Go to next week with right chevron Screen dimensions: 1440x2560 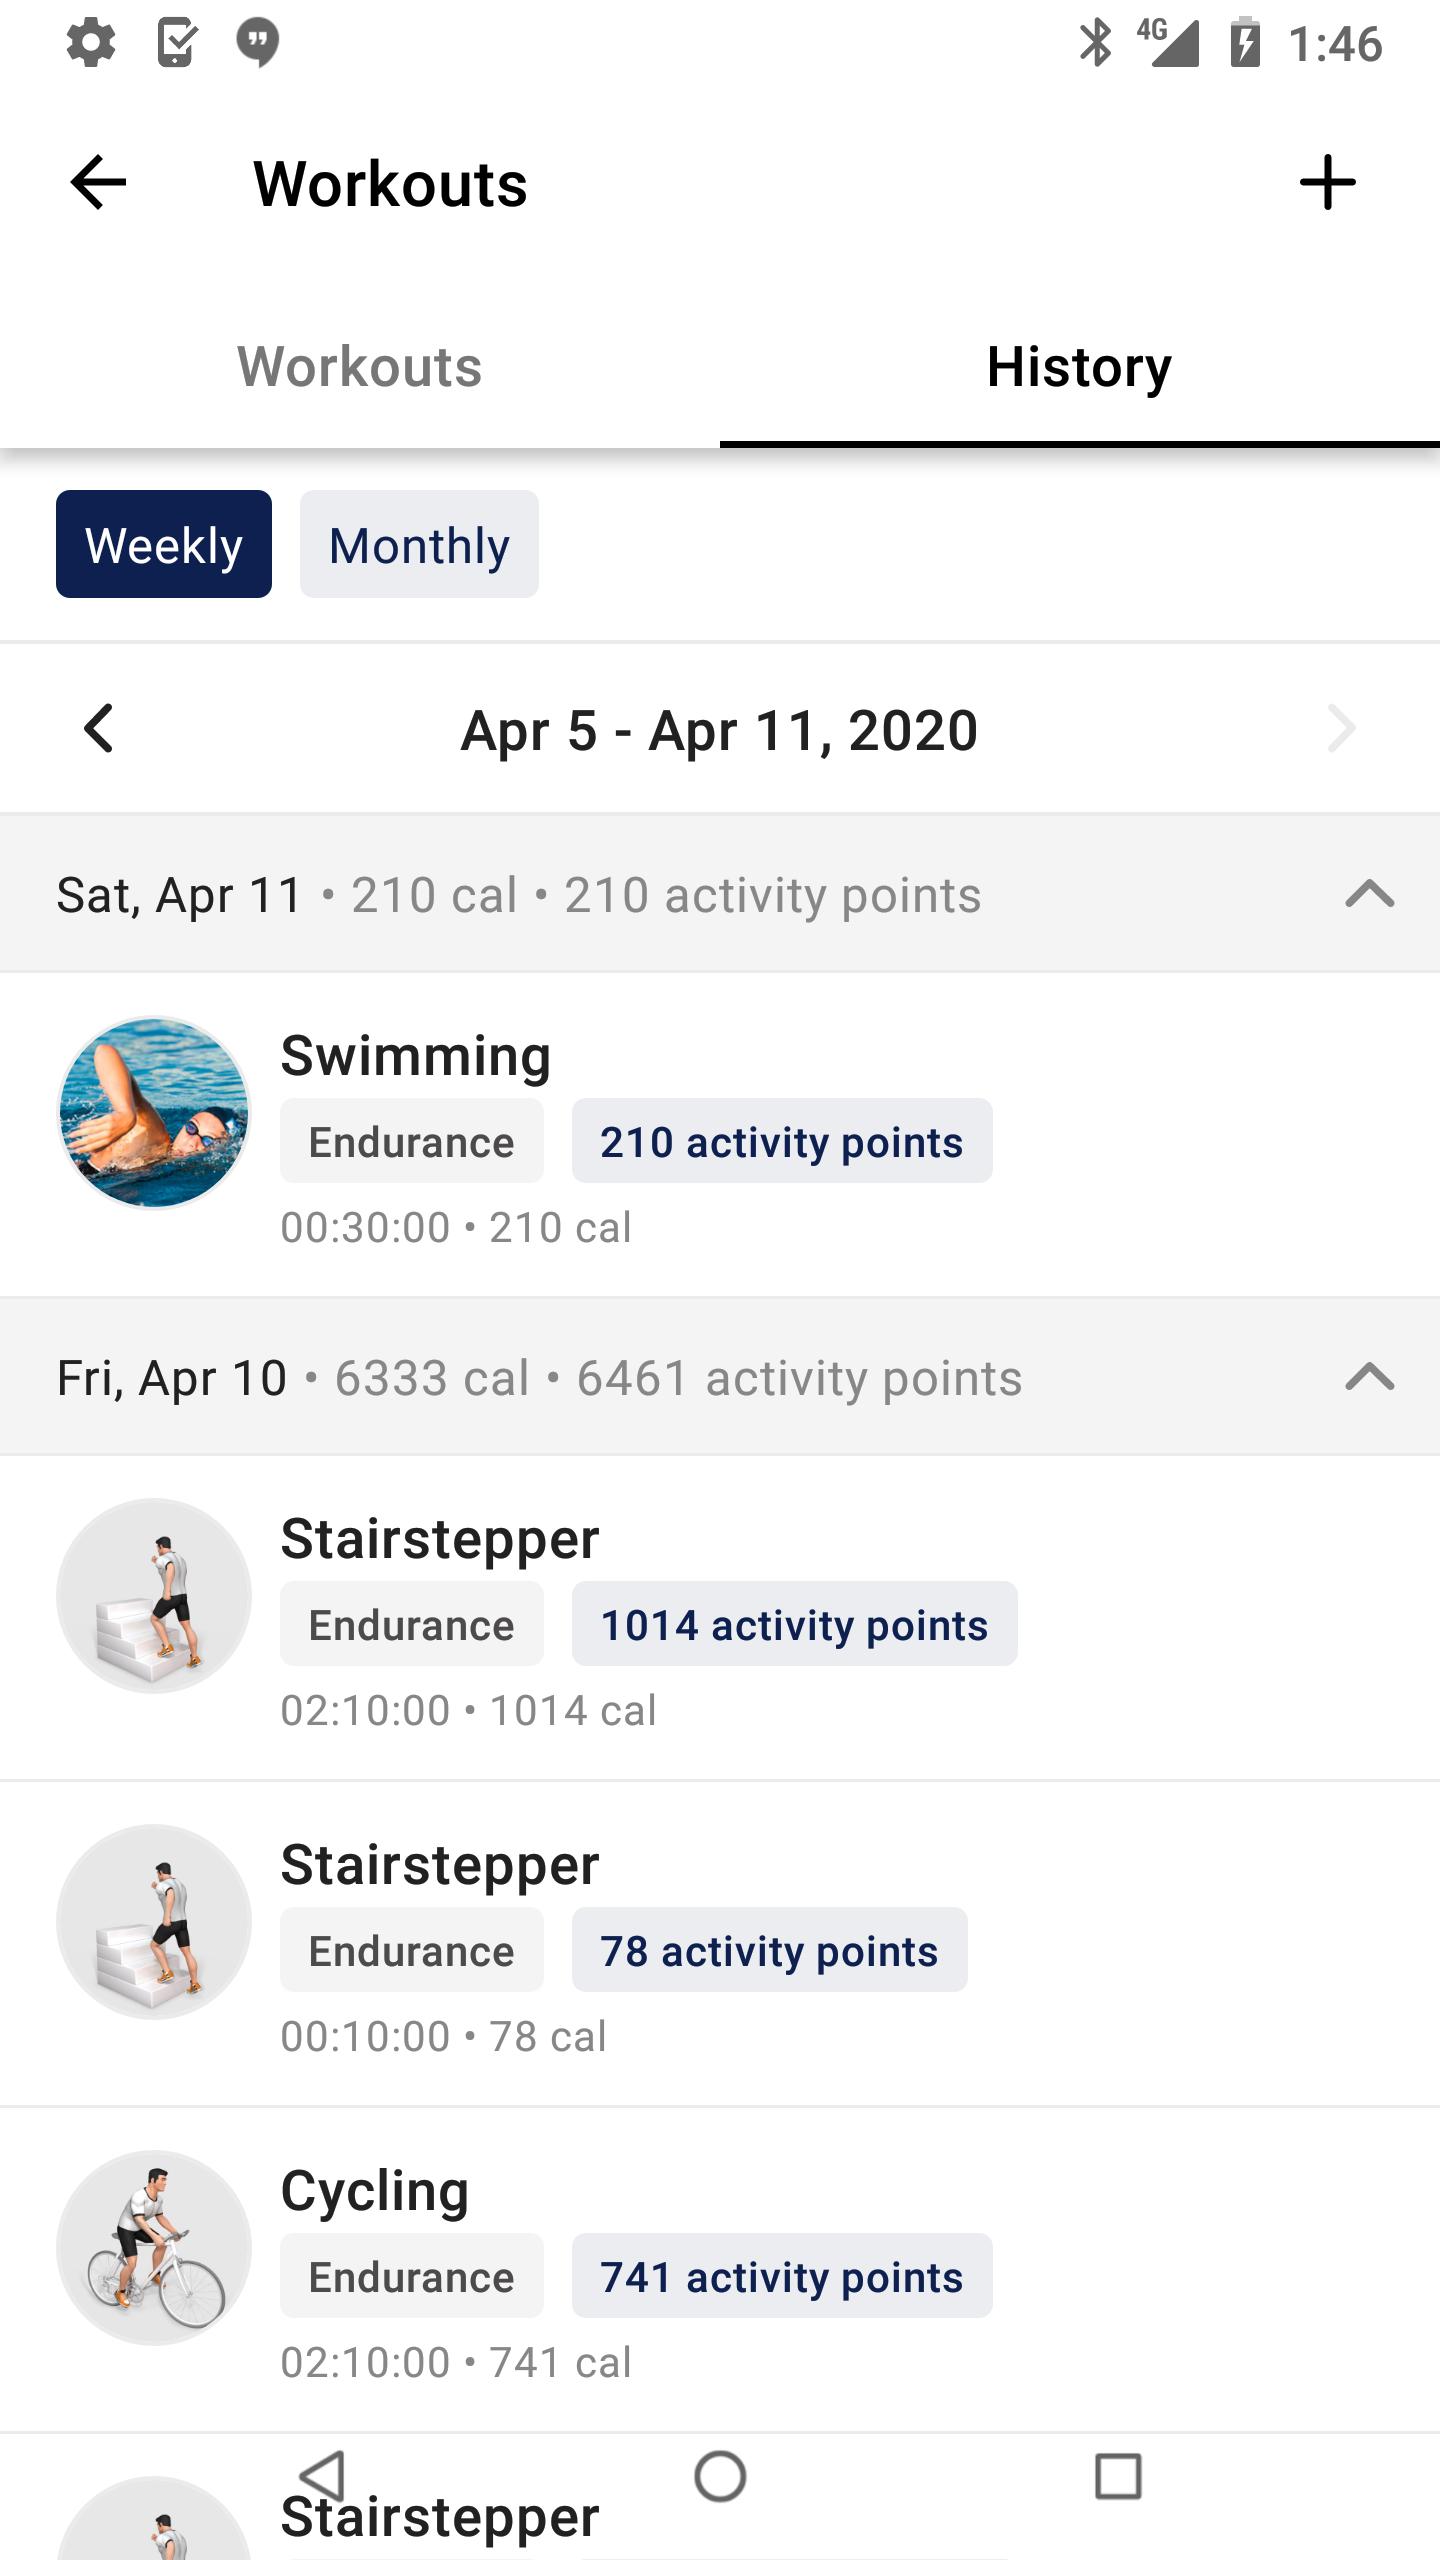pyautogui.click(x=1341, y=728)
